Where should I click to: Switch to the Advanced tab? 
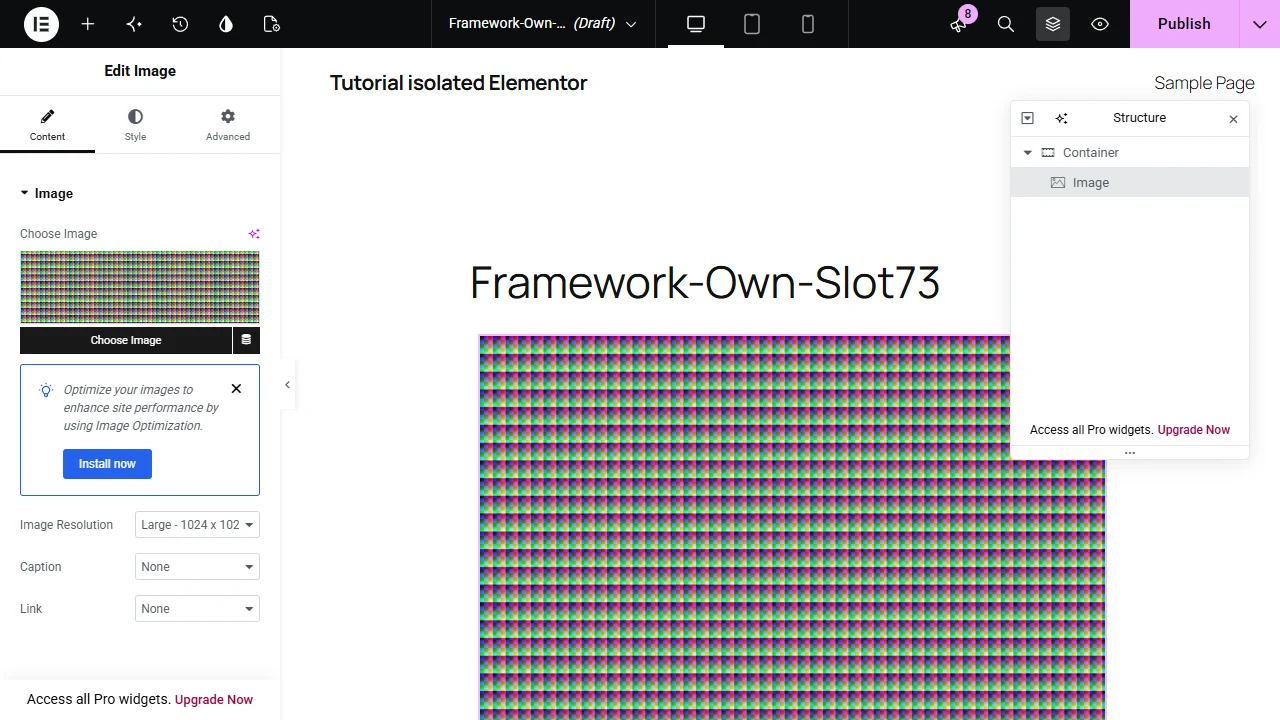(x=228, y=125)
